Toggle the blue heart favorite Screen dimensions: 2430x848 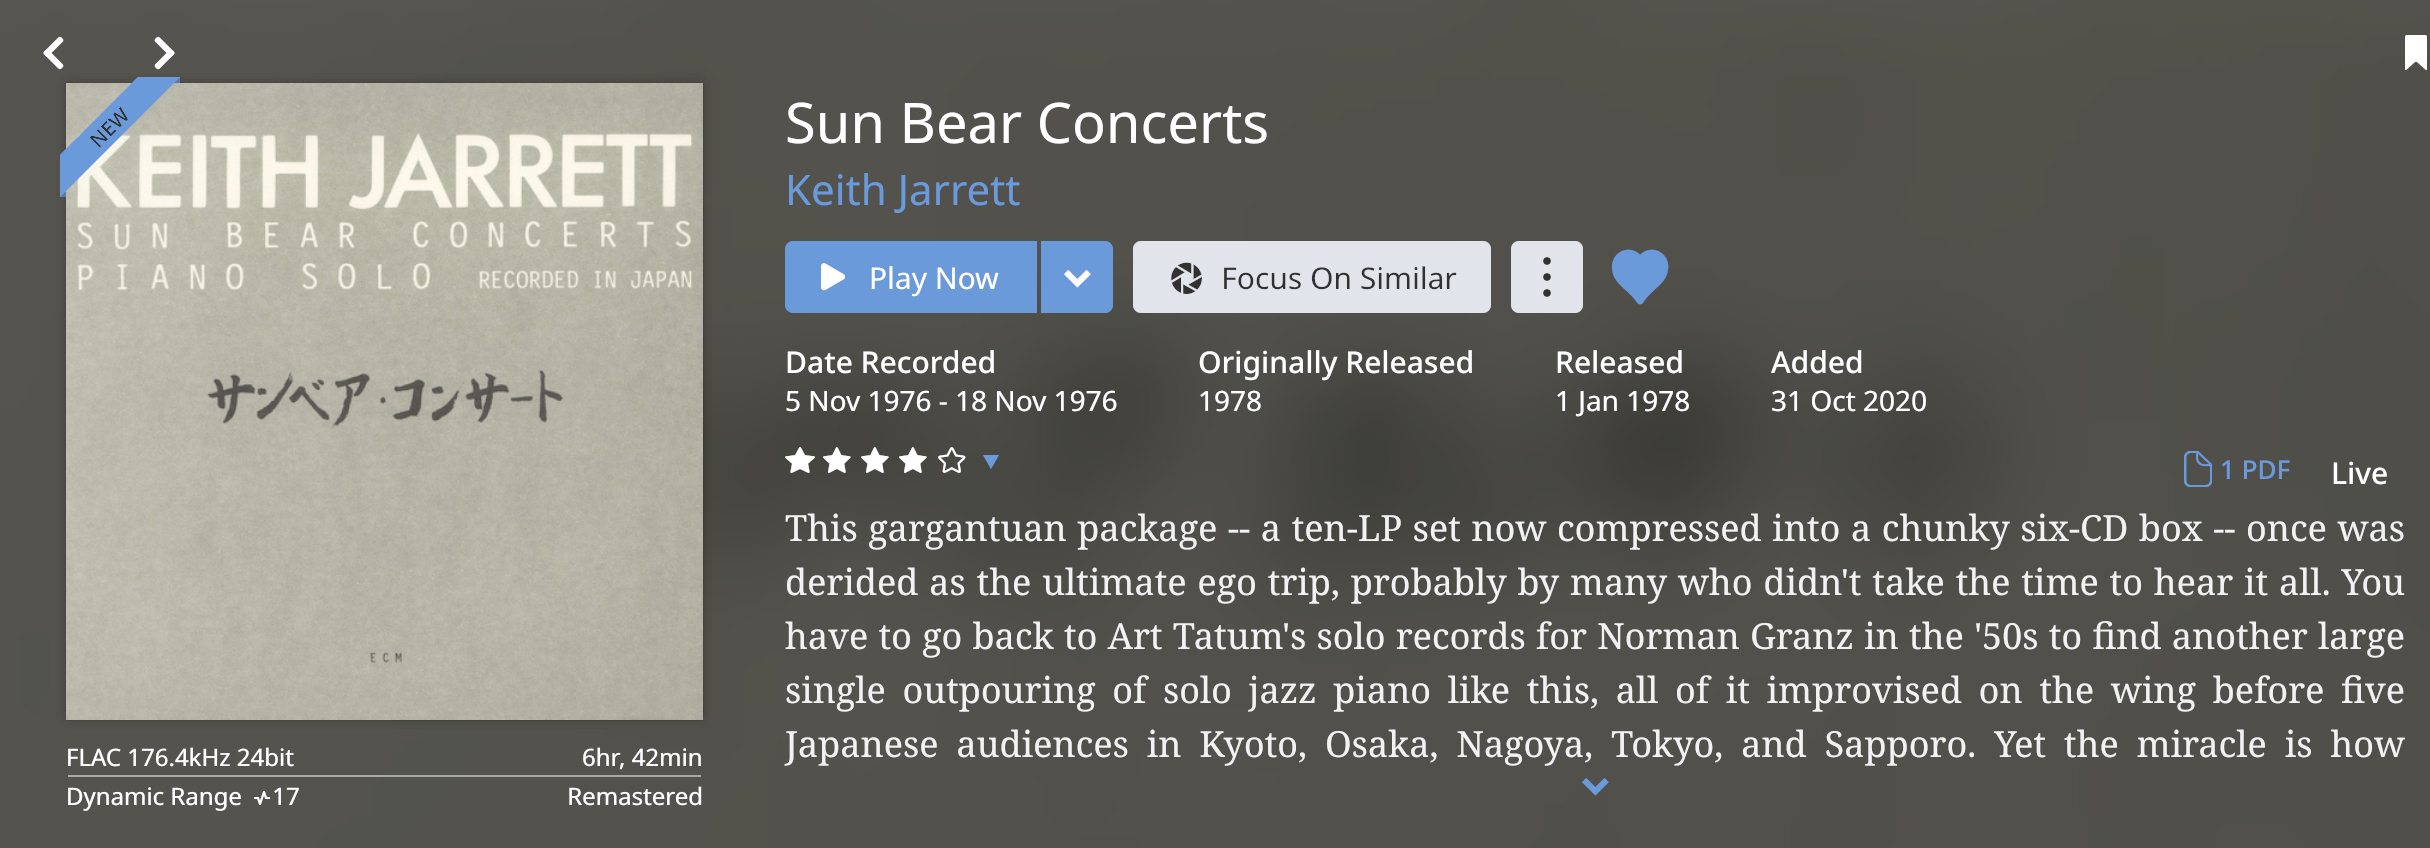(x=1639, y=276)
